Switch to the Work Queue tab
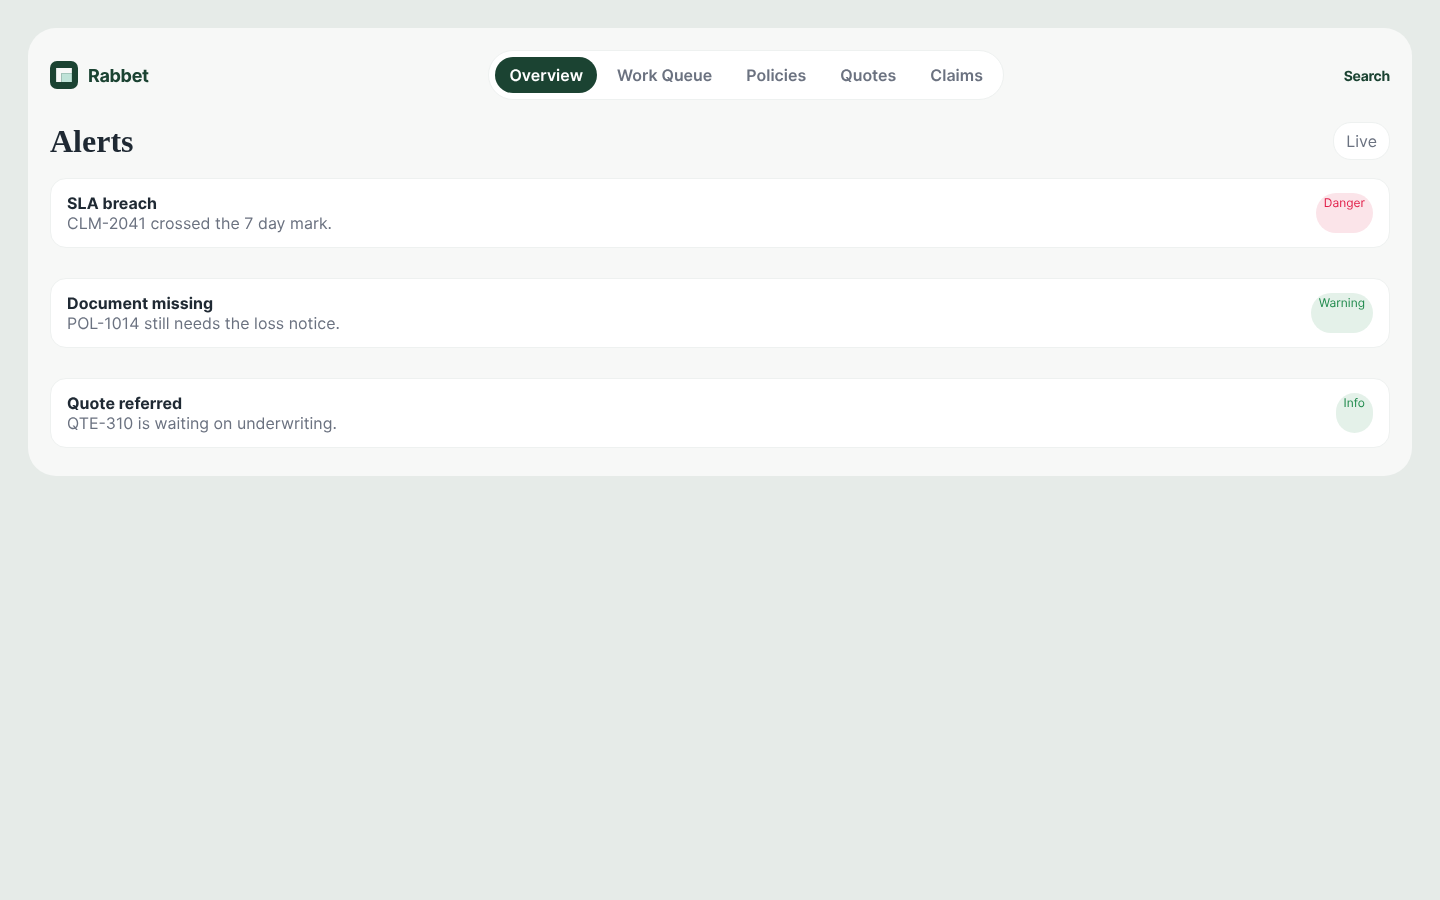The width and height of the screenshot is (1440, 900). (664, 75)
